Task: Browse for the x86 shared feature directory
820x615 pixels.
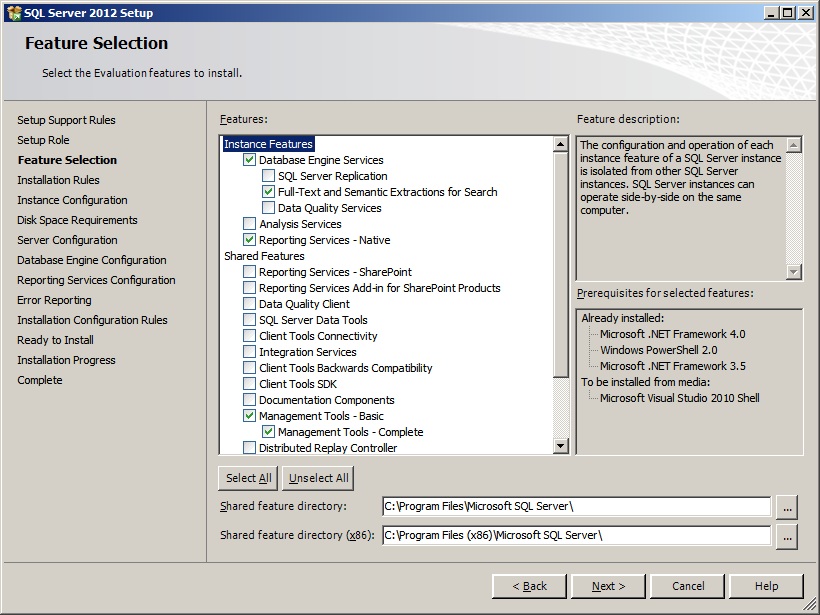Action: tap(787, 536)
